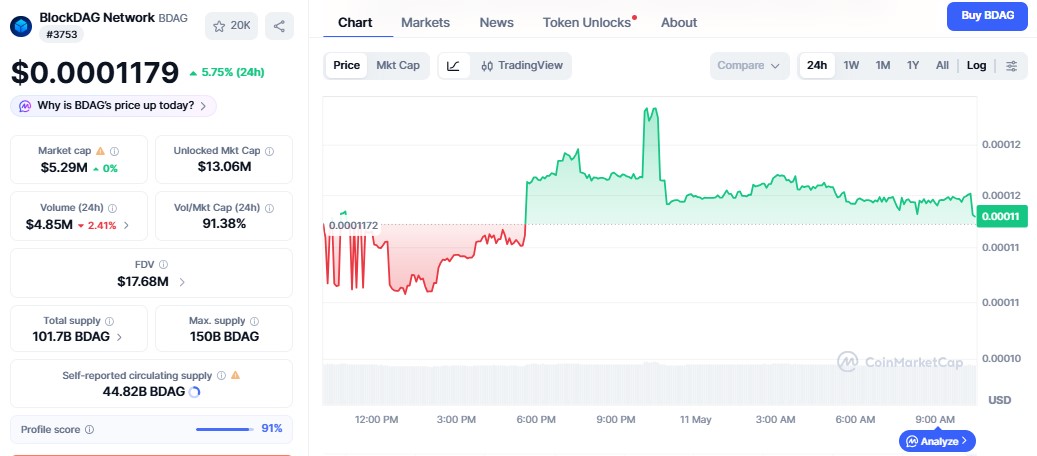Click circulating supply warning triangle icon

[x=235, y=375]
